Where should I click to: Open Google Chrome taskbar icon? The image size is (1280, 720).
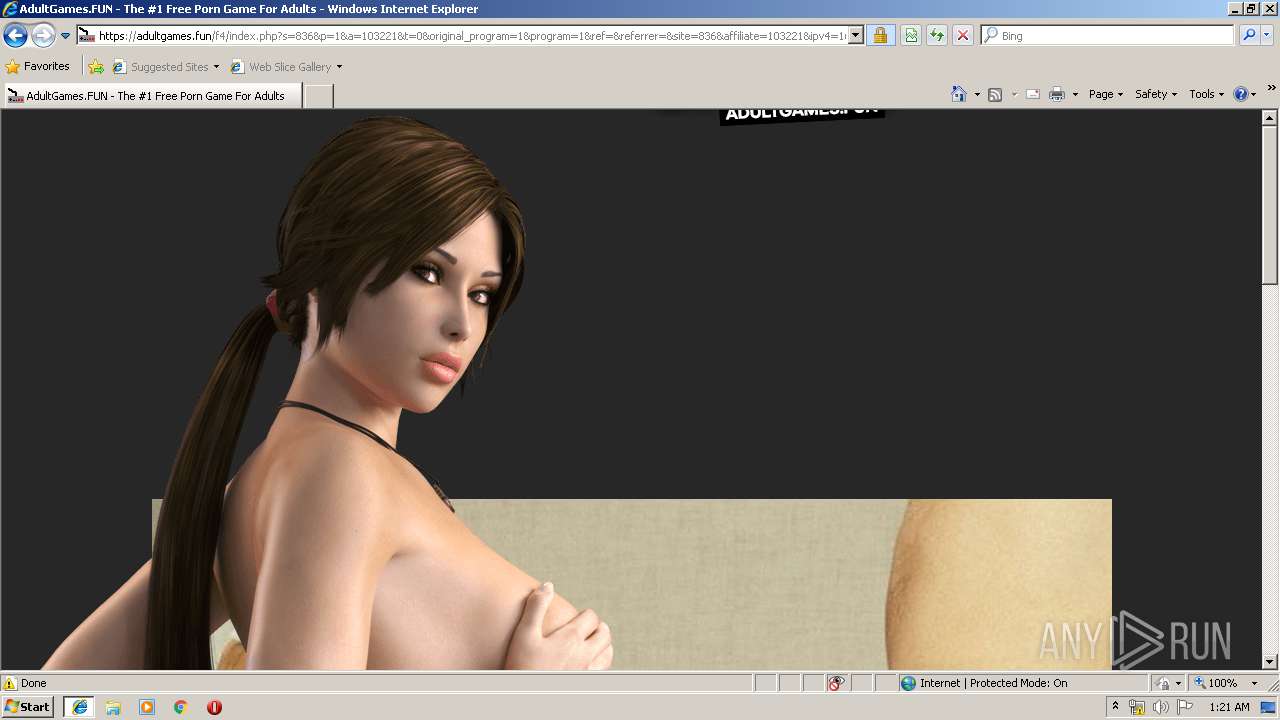pyautogui.click(x=181, y=707)
